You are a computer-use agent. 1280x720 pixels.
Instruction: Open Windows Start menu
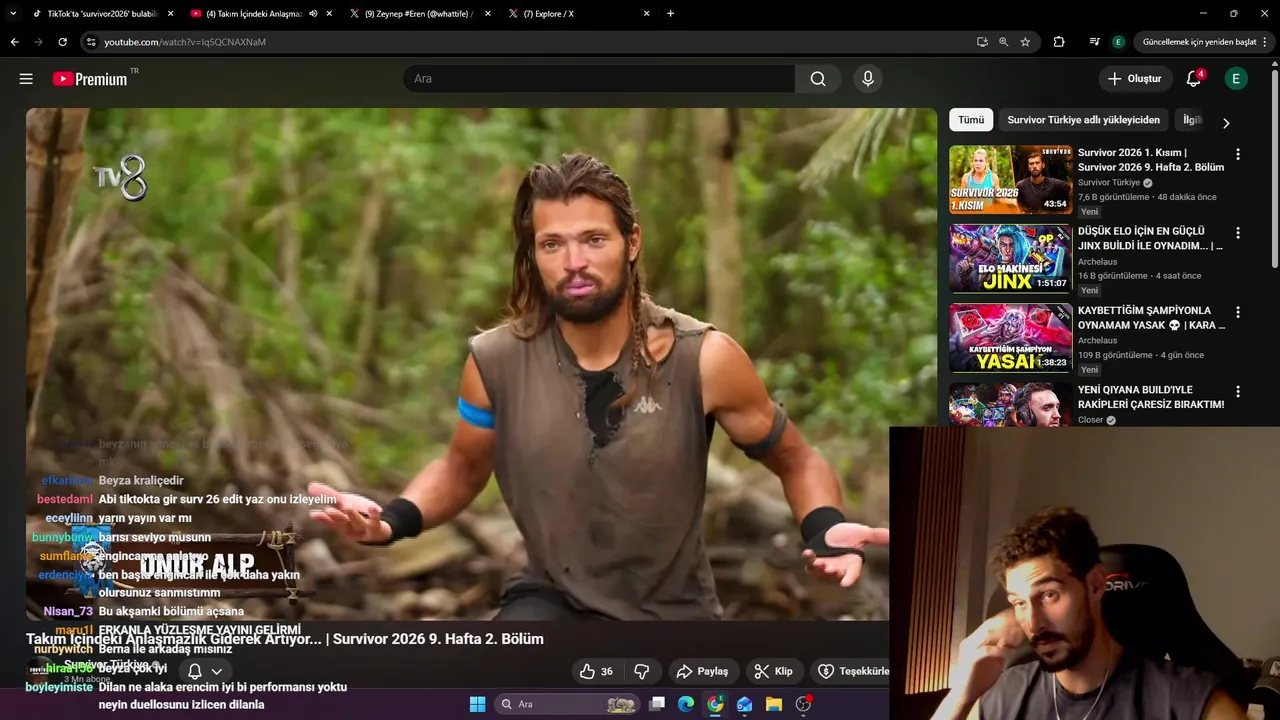coord(477,704)
